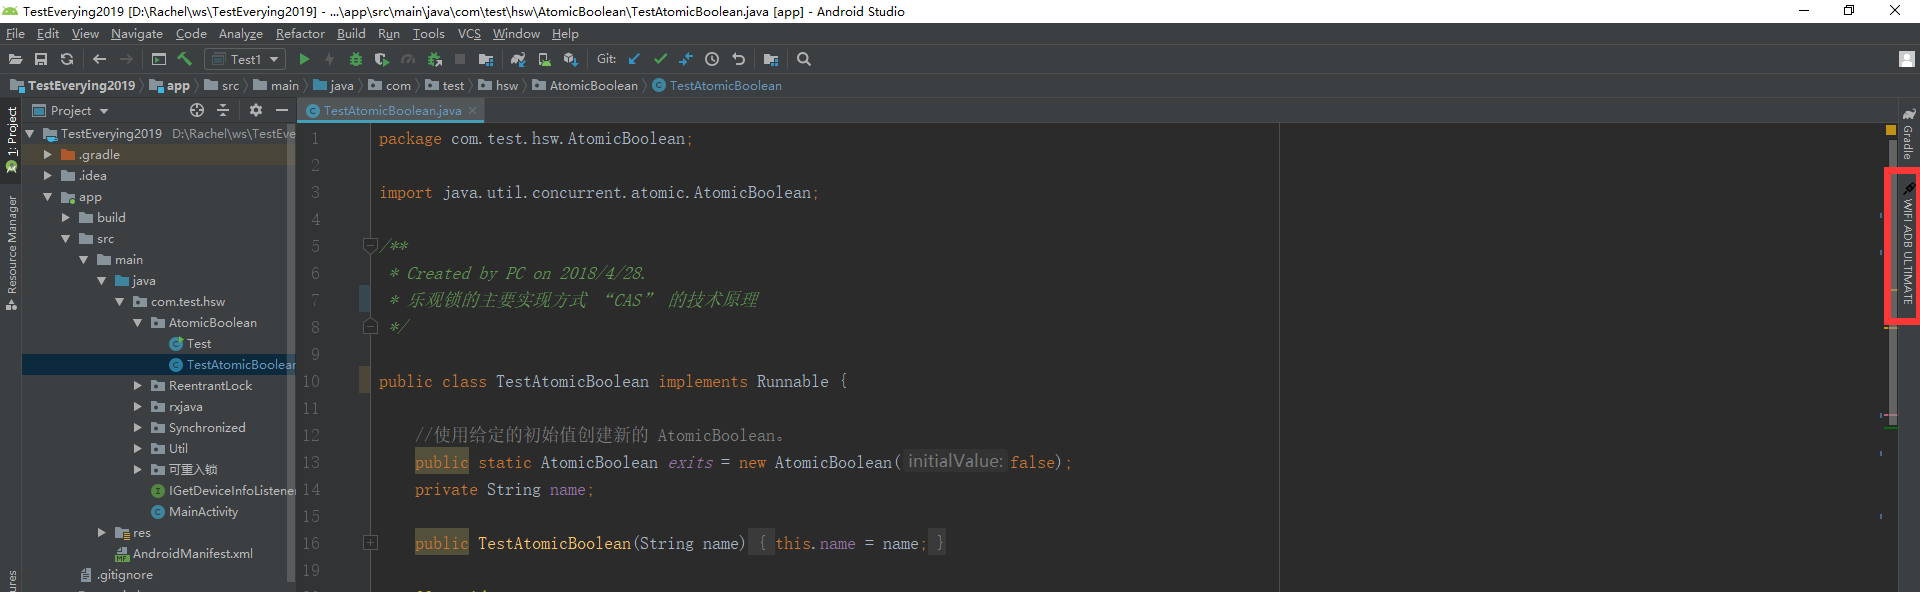
Task: Expand the rxjava package arrow
Action: (x=138, y=406)
